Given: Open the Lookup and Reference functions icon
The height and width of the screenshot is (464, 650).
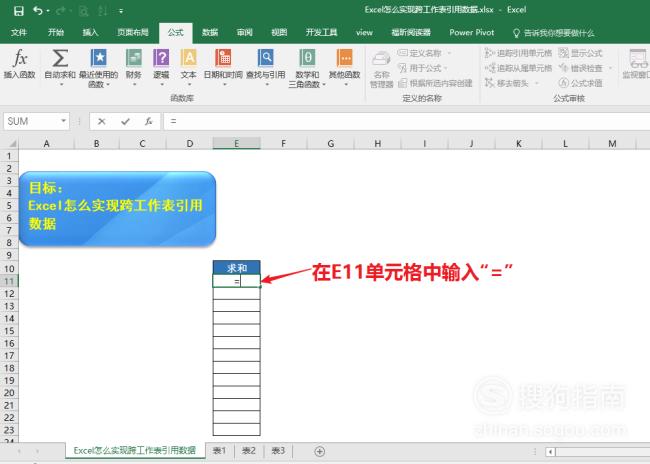Looking at the screenshot, I should click(x=265, y=58).
